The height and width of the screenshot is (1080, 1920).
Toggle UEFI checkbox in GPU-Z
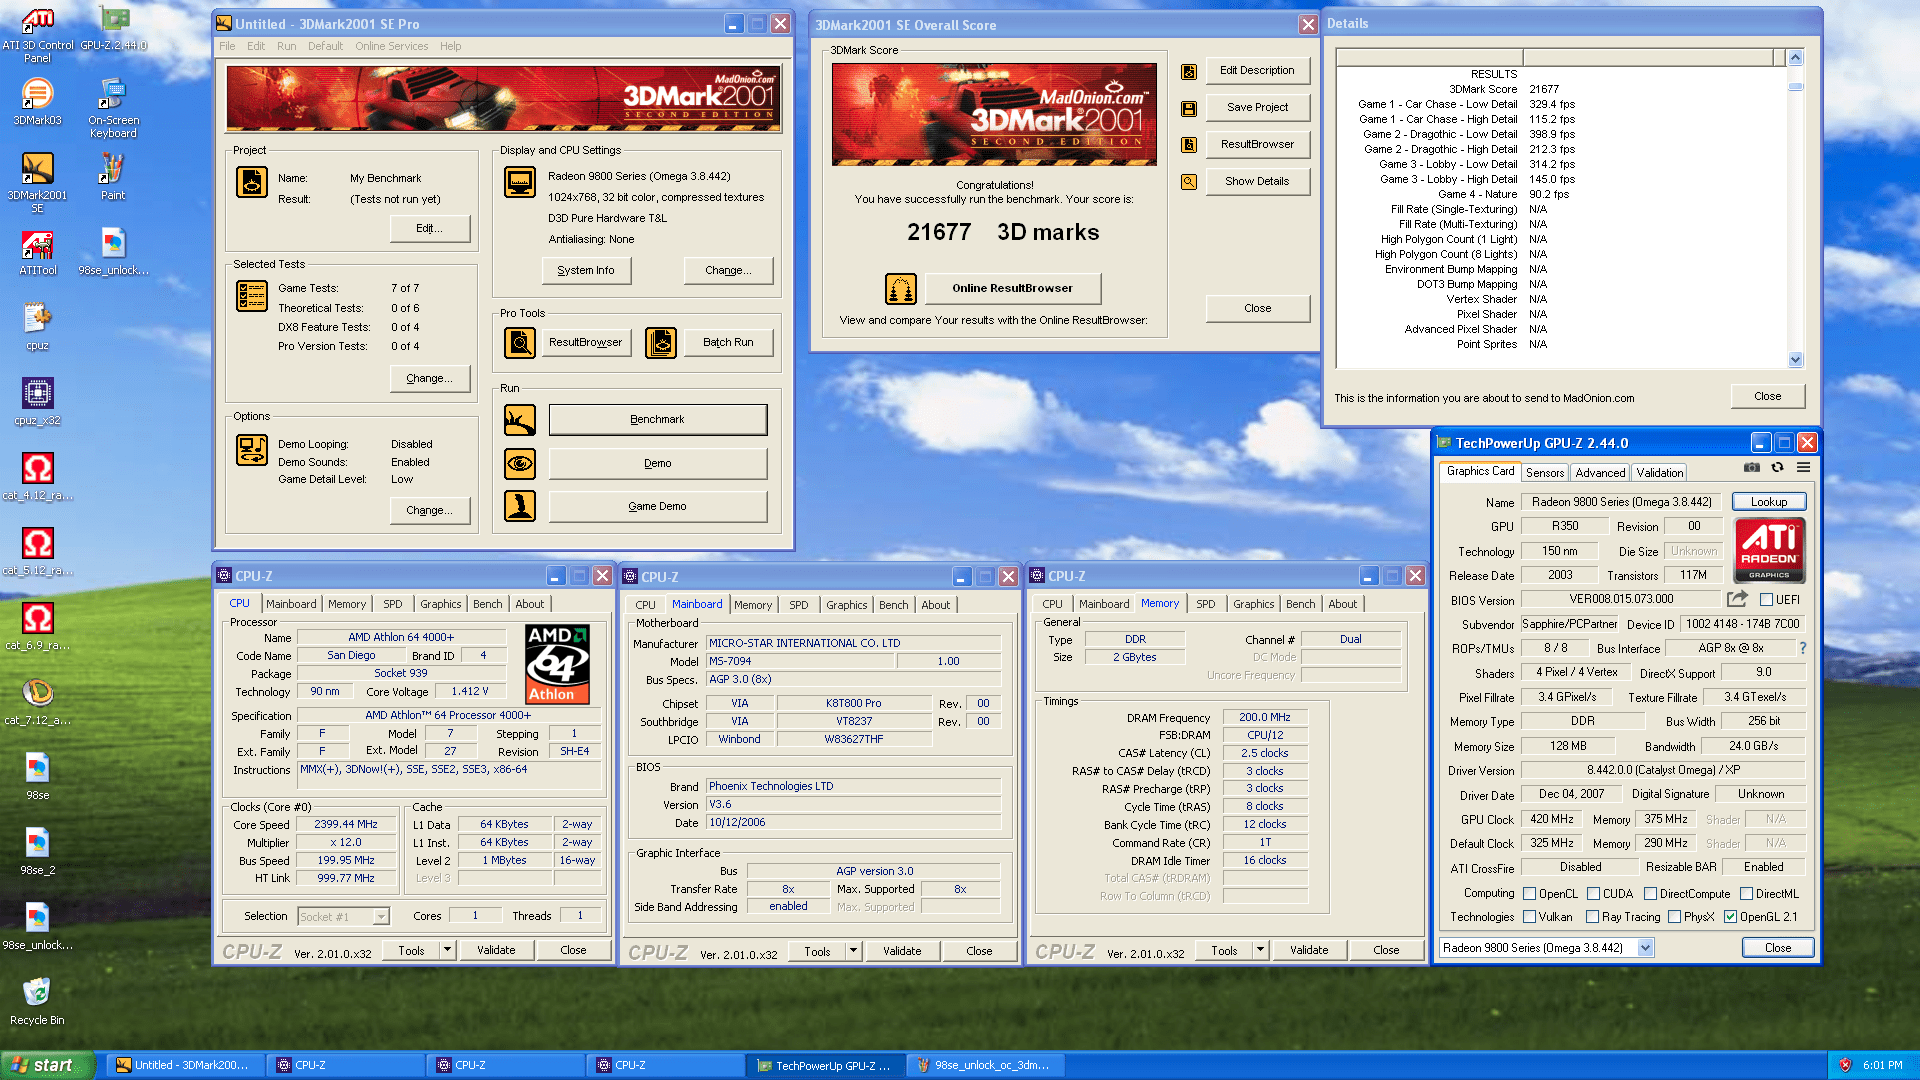pos(1766,600)
